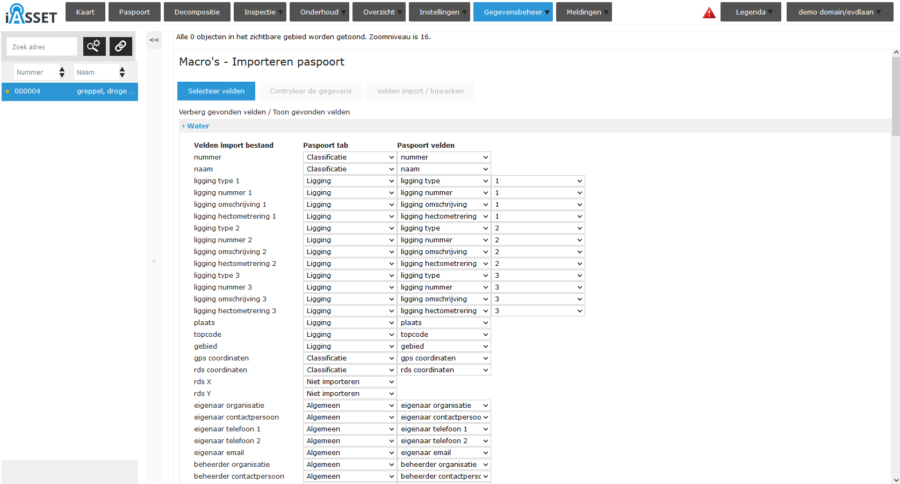Image resolution: width=900 pixels, height=484 pixels.
Task: Click the vertical scrollbar of the import panel
Action: pos(896,96)
